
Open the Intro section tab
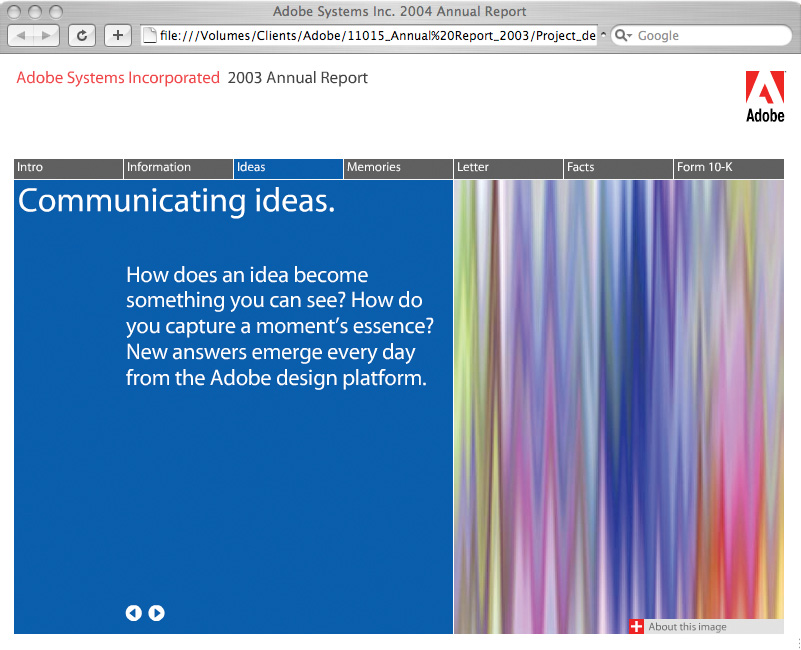click(68, 168)
